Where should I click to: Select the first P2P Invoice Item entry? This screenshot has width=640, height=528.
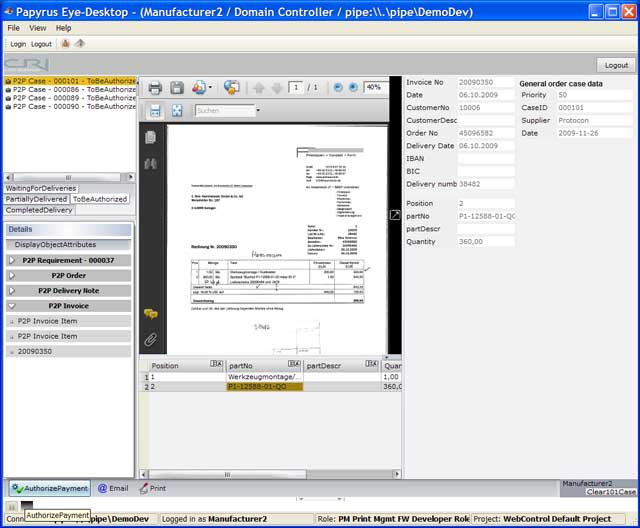coord(68,321)
